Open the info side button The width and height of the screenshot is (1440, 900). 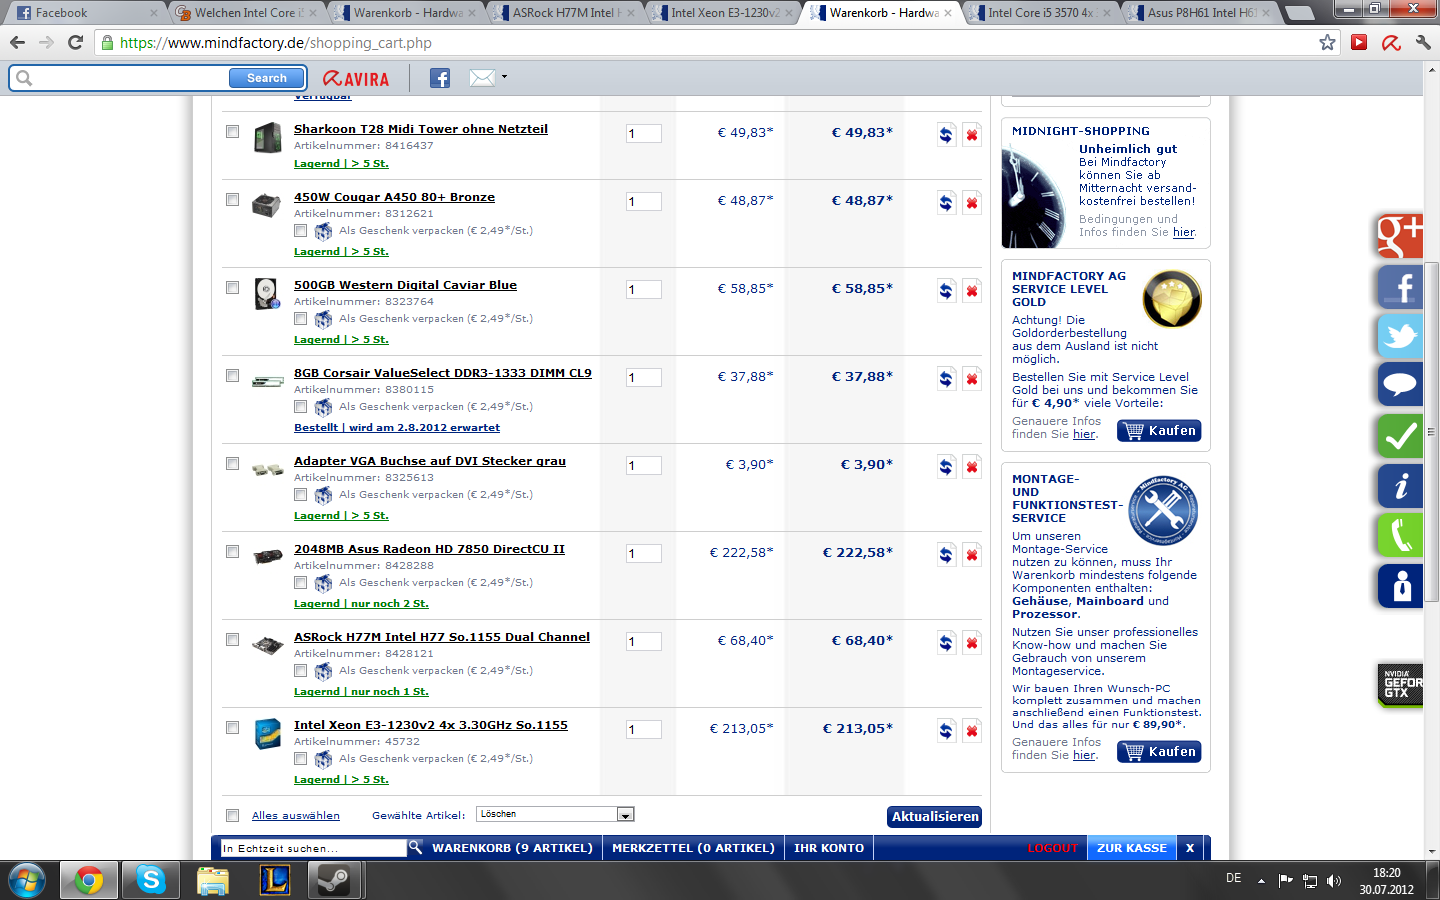(x=1400, y=486)
